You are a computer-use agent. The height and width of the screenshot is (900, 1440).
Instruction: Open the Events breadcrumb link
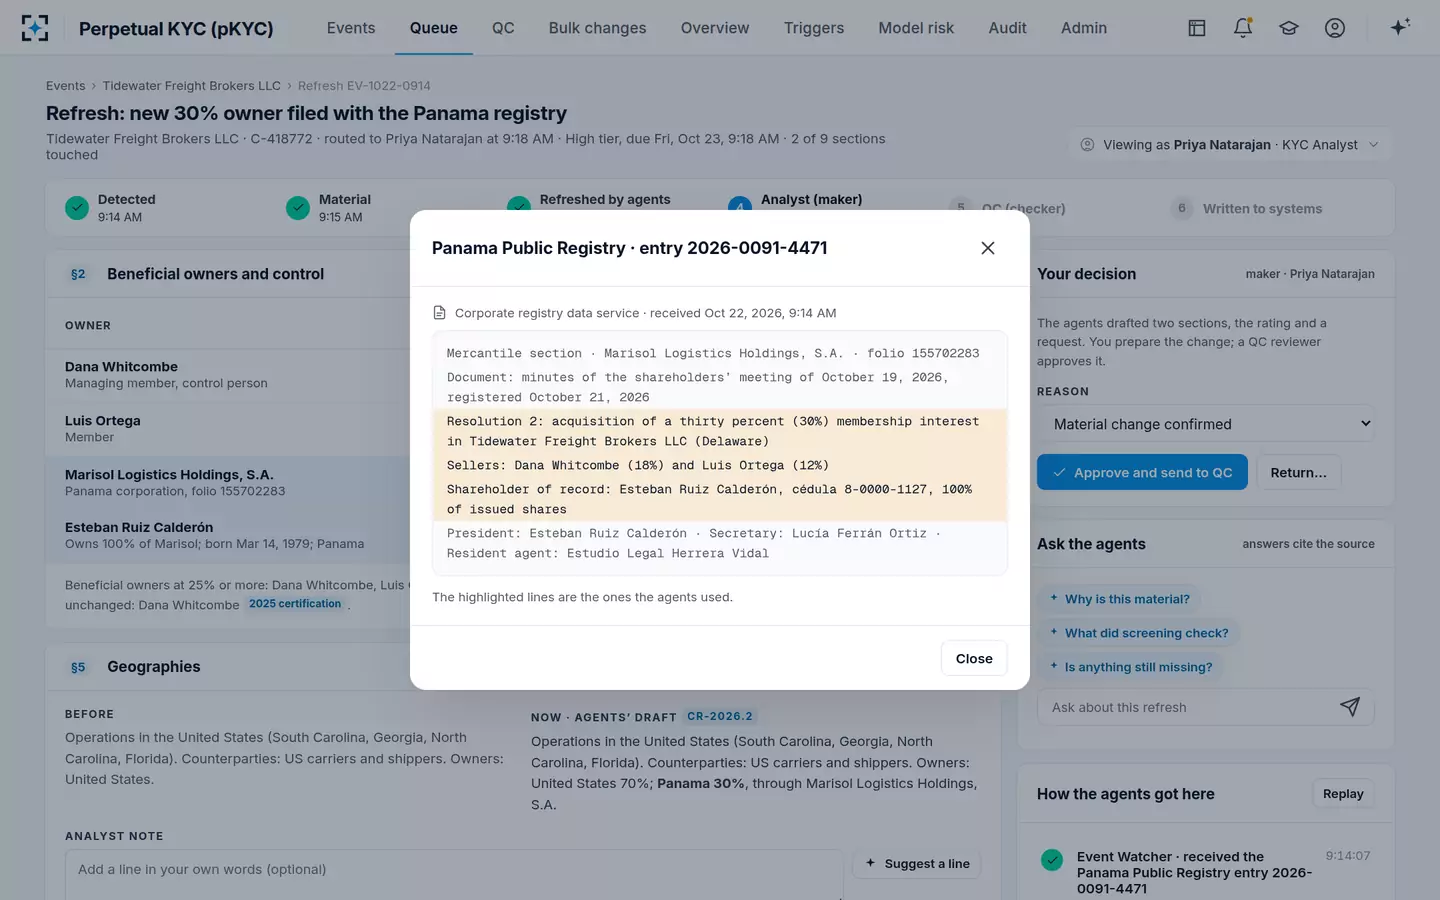(66, 86)
